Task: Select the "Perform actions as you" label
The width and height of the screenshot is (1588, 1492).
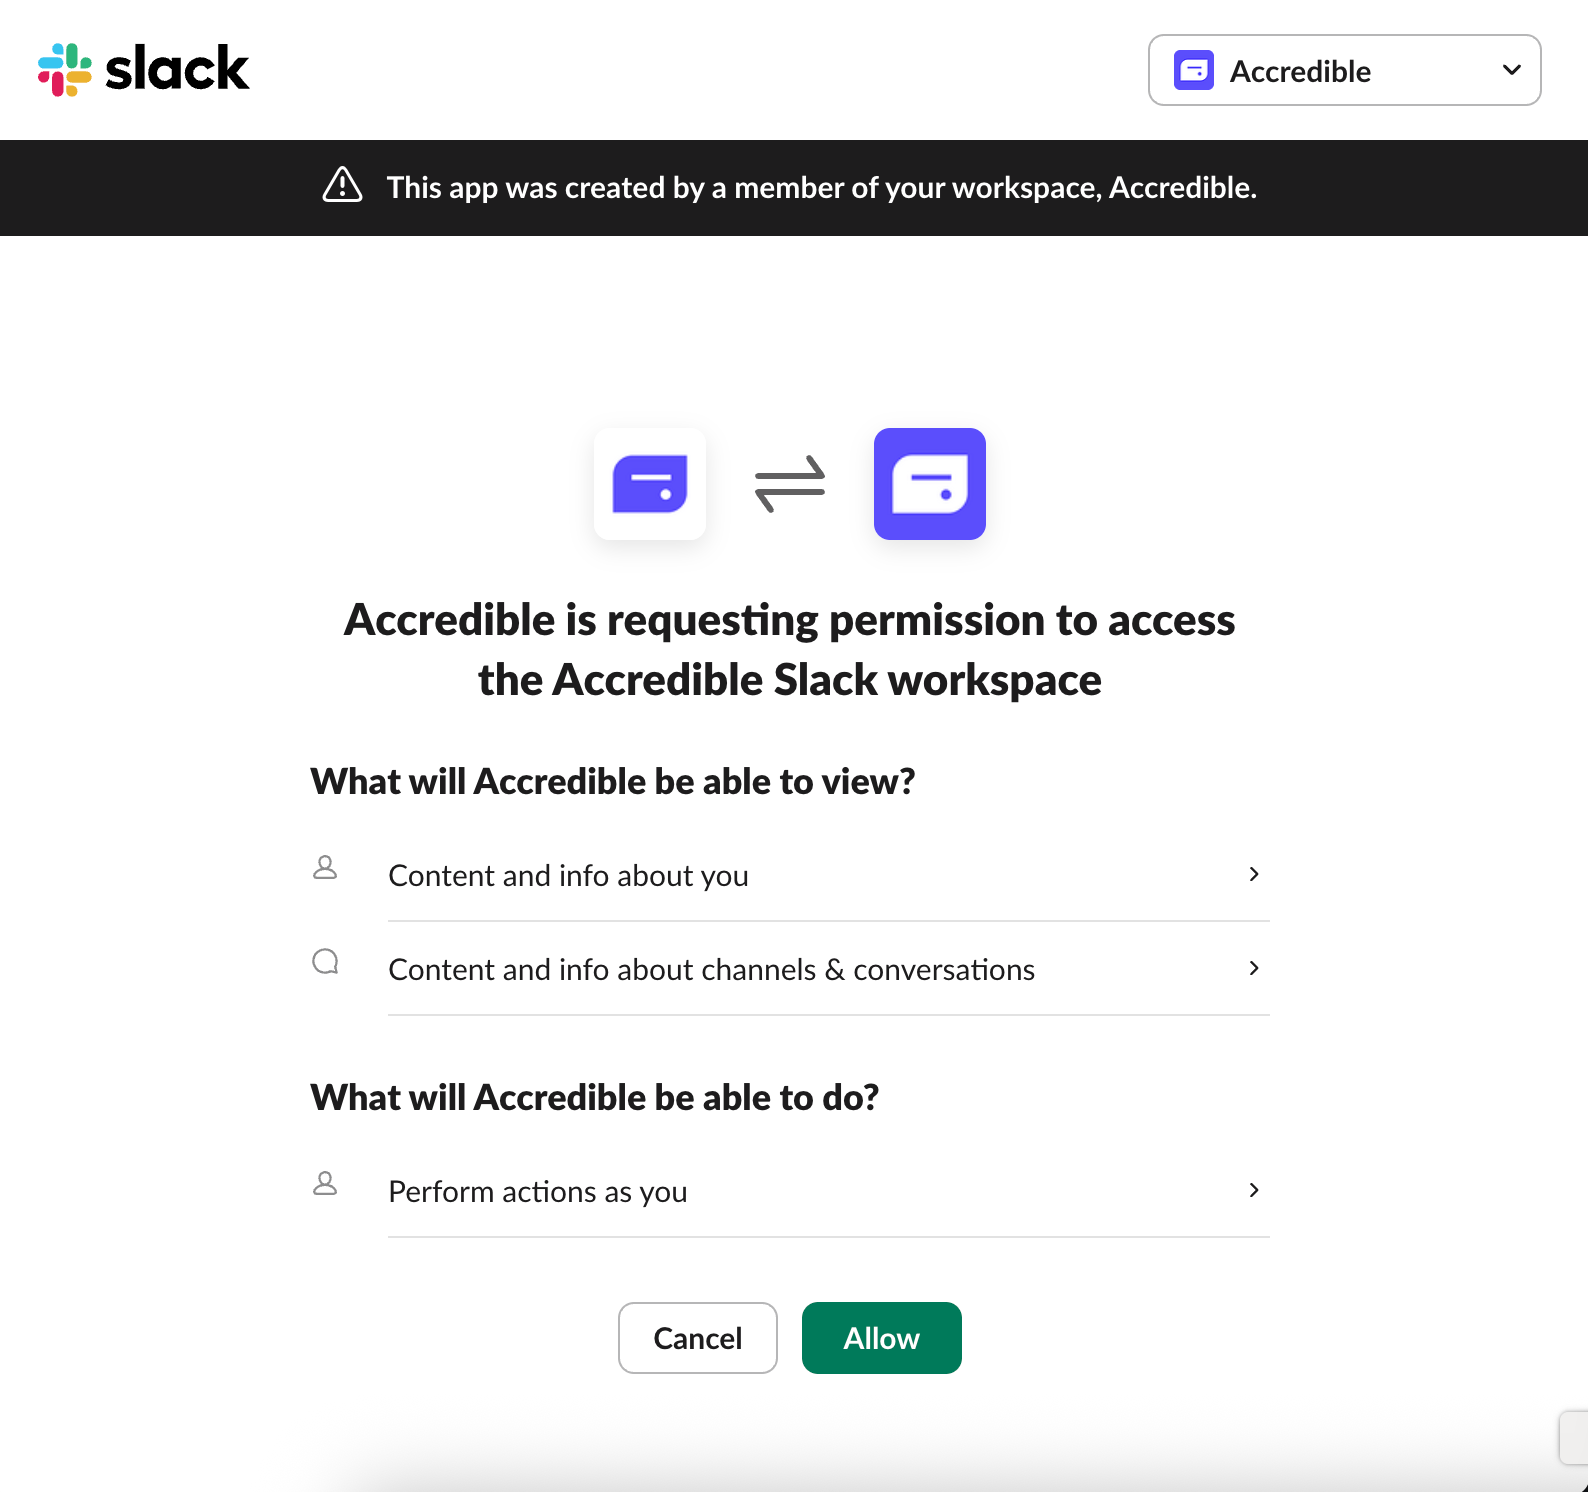Action: tap(537, 1192)
